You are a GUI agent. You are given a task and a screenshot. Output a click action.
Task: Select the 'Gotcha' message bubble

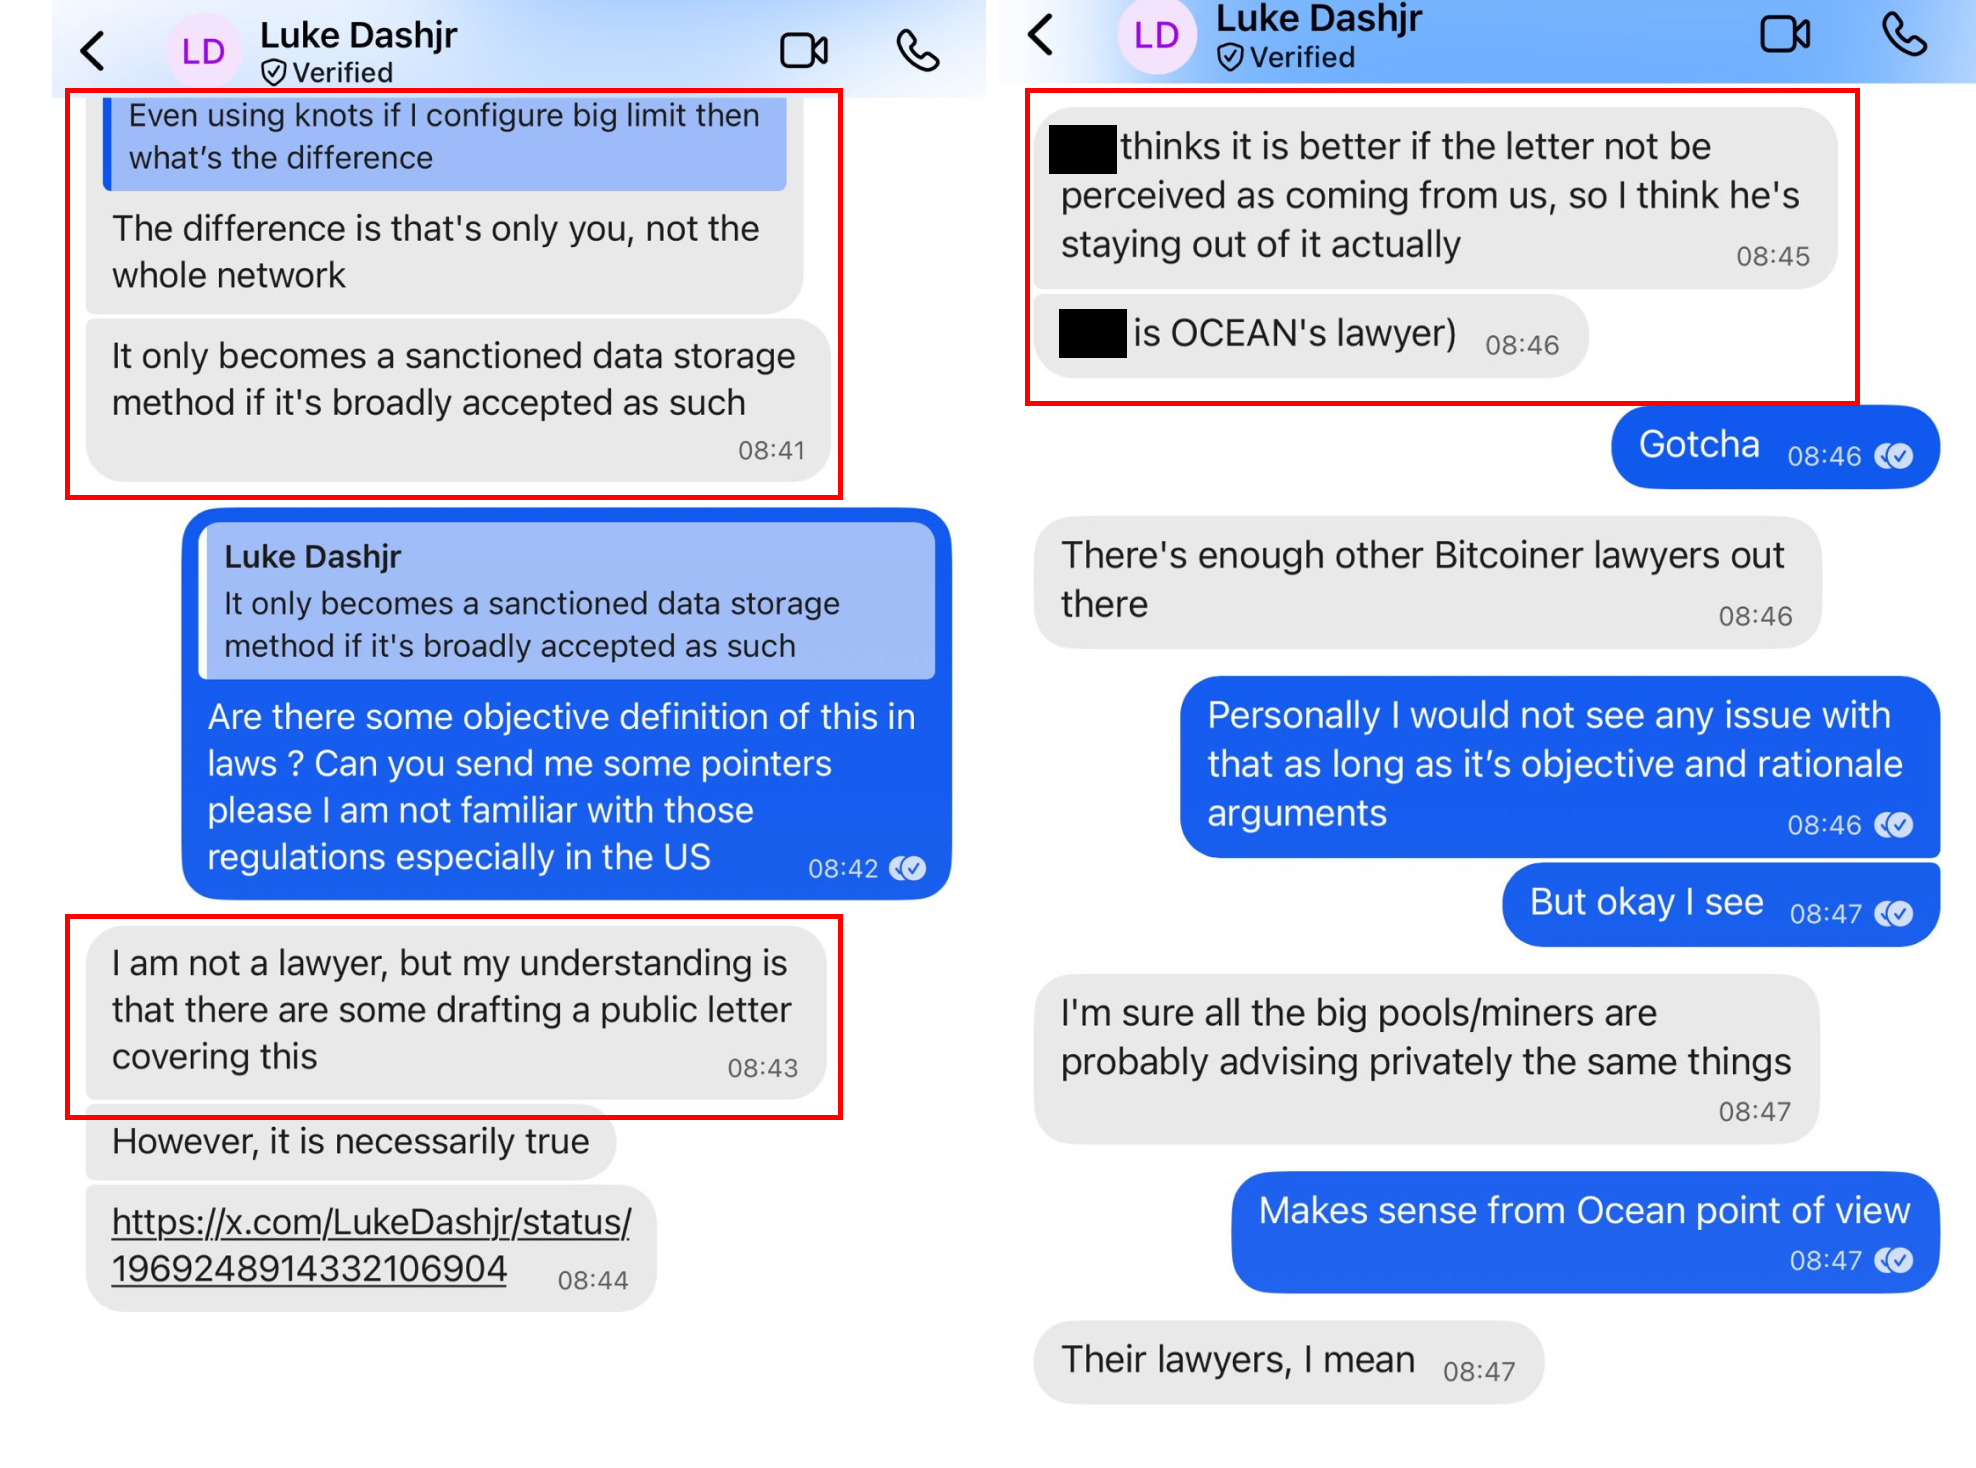(x=1775, y=446)
